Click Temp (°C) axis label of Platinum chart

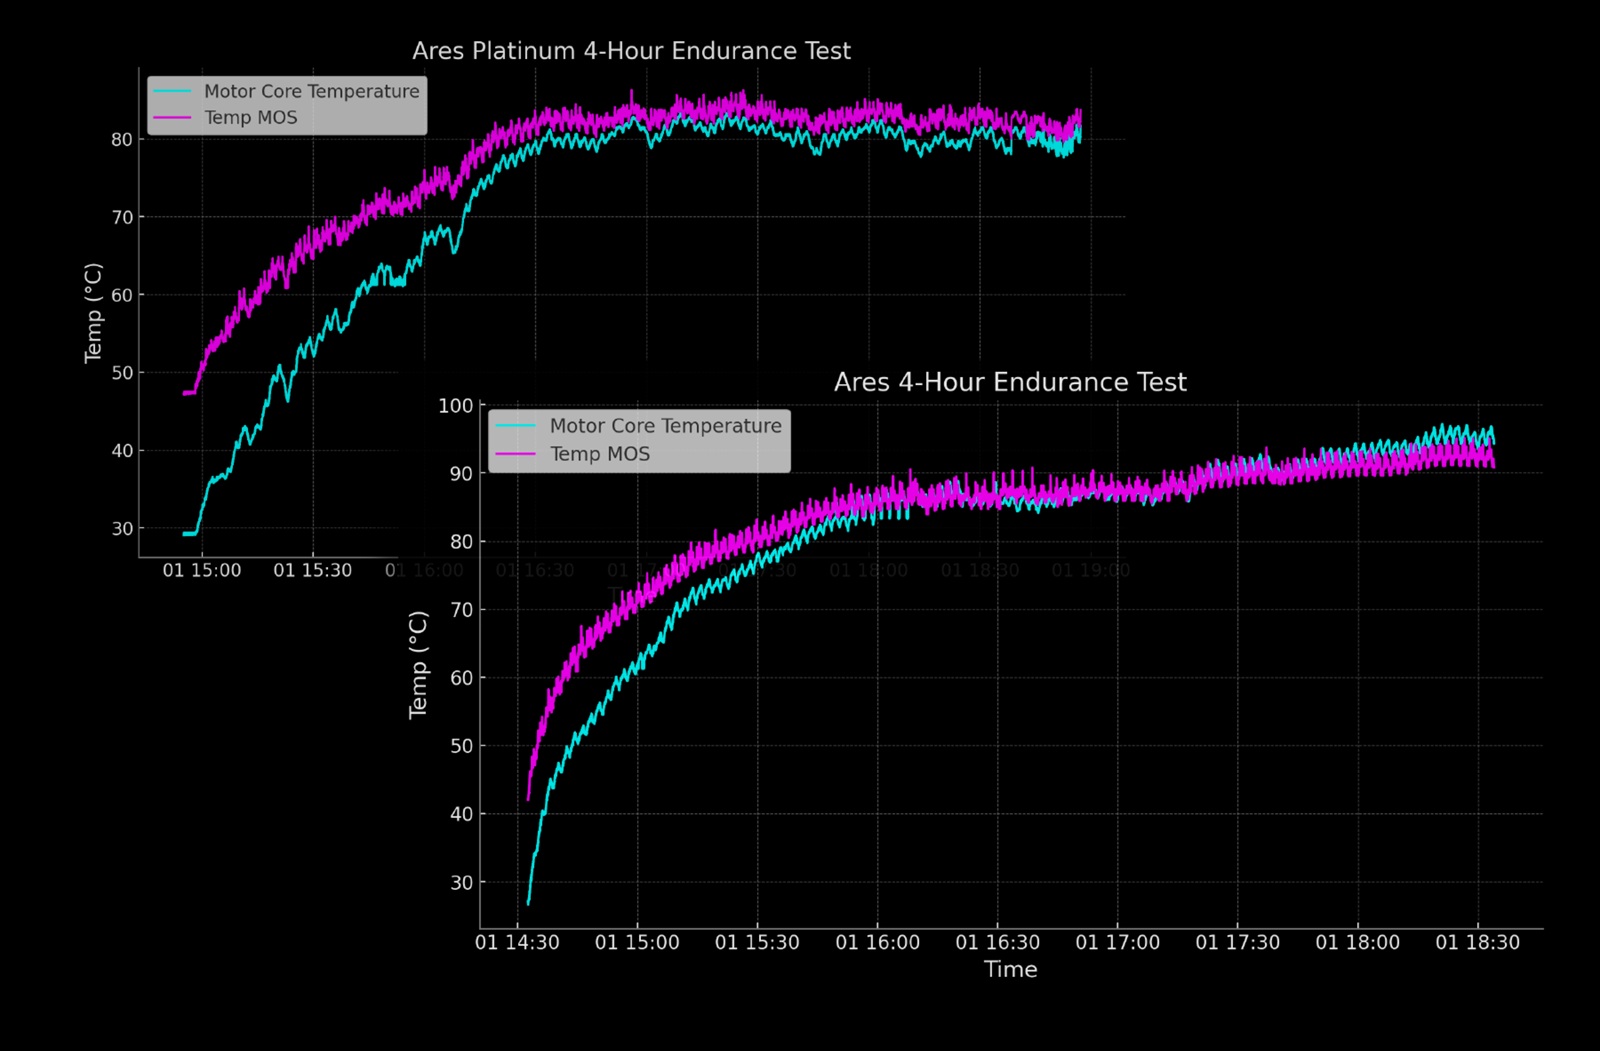coord(94,313)
